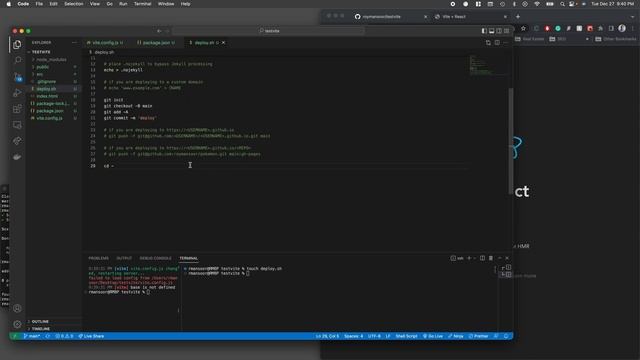Expand the public folder
This screenshot has width=640, height=360.
pos(42,67)
